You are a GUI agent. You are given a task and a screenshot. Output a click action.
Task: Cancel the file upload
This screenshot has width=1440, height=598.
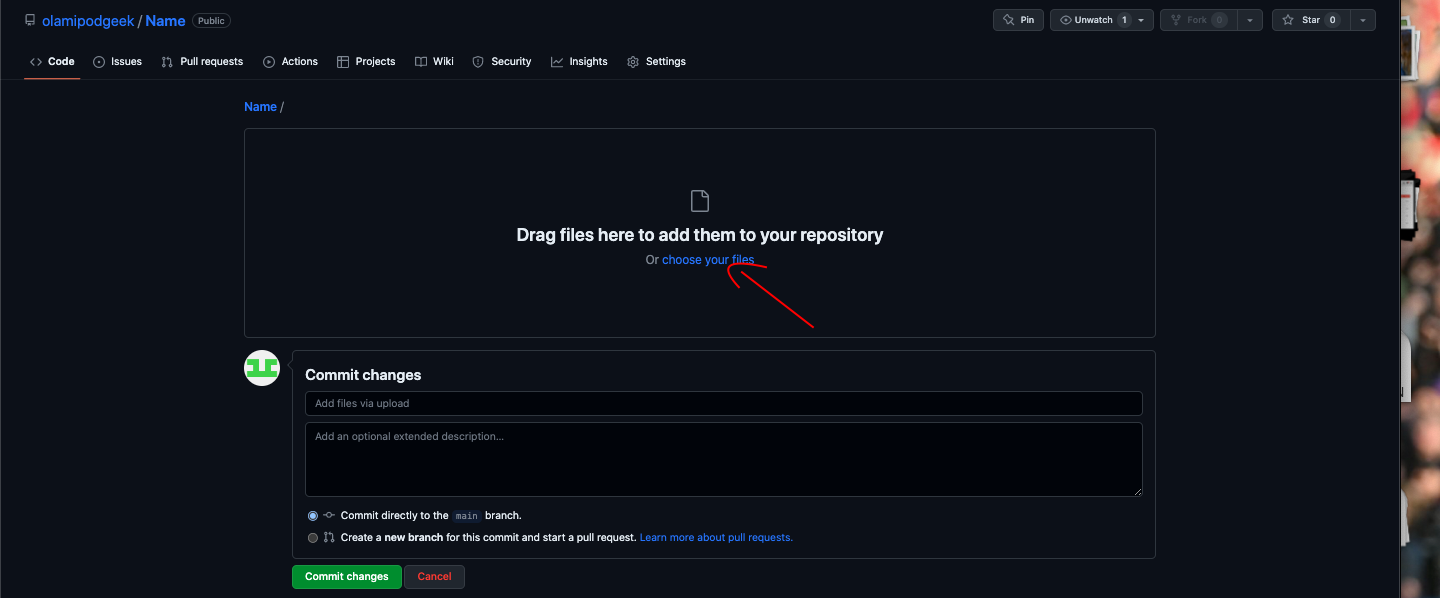434,576
